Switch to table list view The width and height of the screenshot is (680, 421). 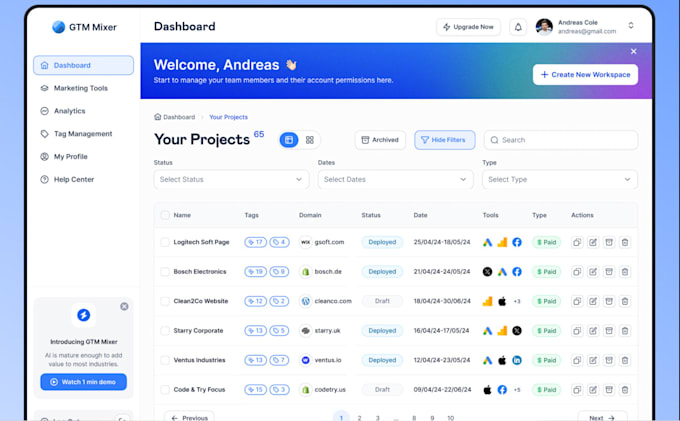(x=289, y=140)
